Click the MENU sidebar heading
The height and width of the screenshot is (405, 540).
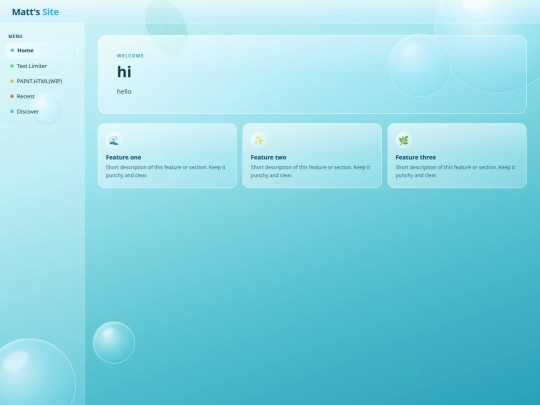coord(15,36)
